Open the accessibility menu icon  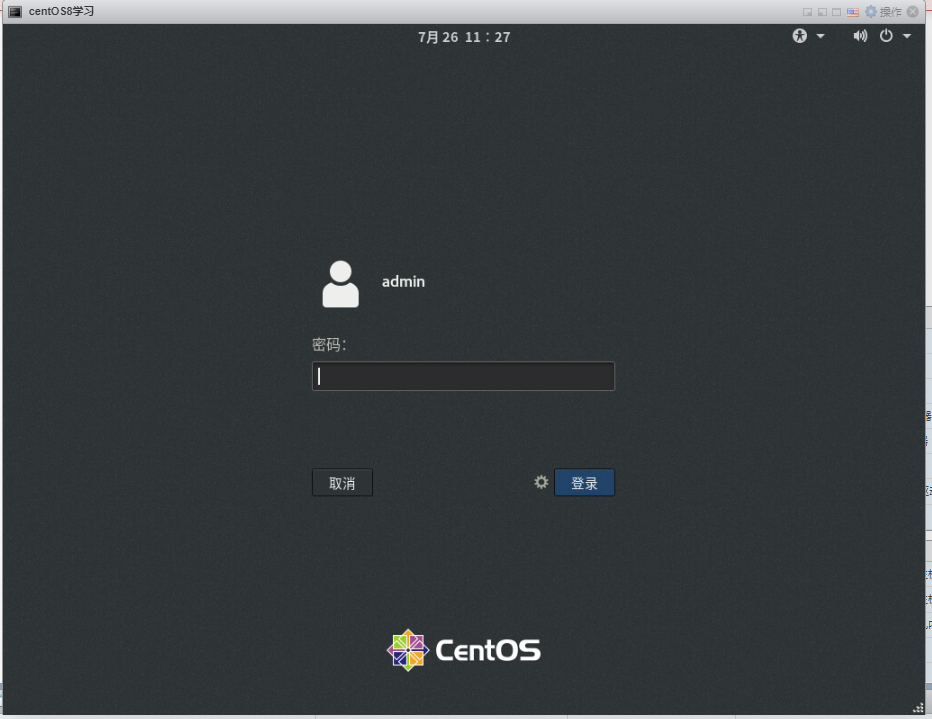pyautogui.click(x=799, y=36)
